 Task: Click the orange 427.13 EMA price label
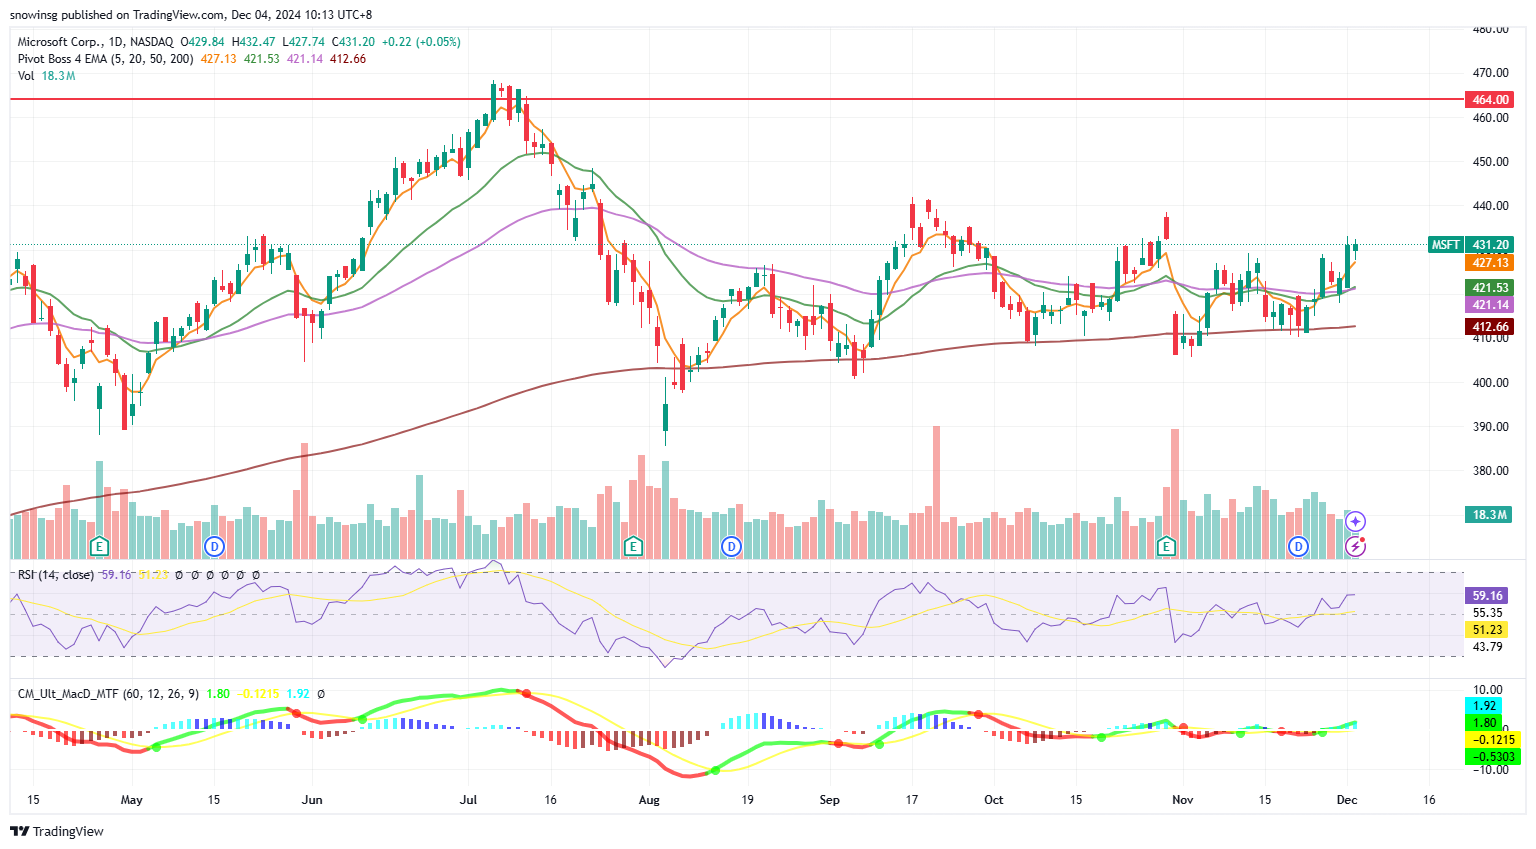(1490, 263)
